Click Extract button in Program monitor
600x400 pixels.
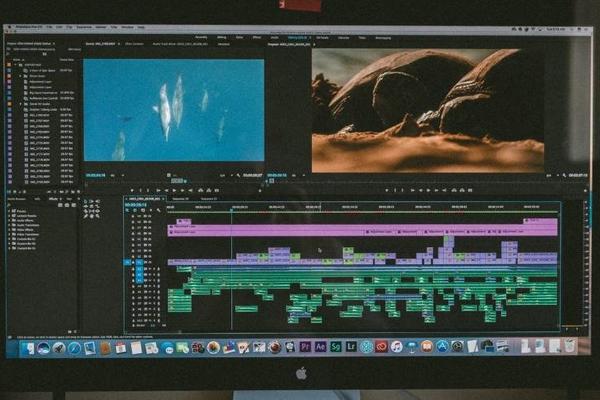[462, 190]
